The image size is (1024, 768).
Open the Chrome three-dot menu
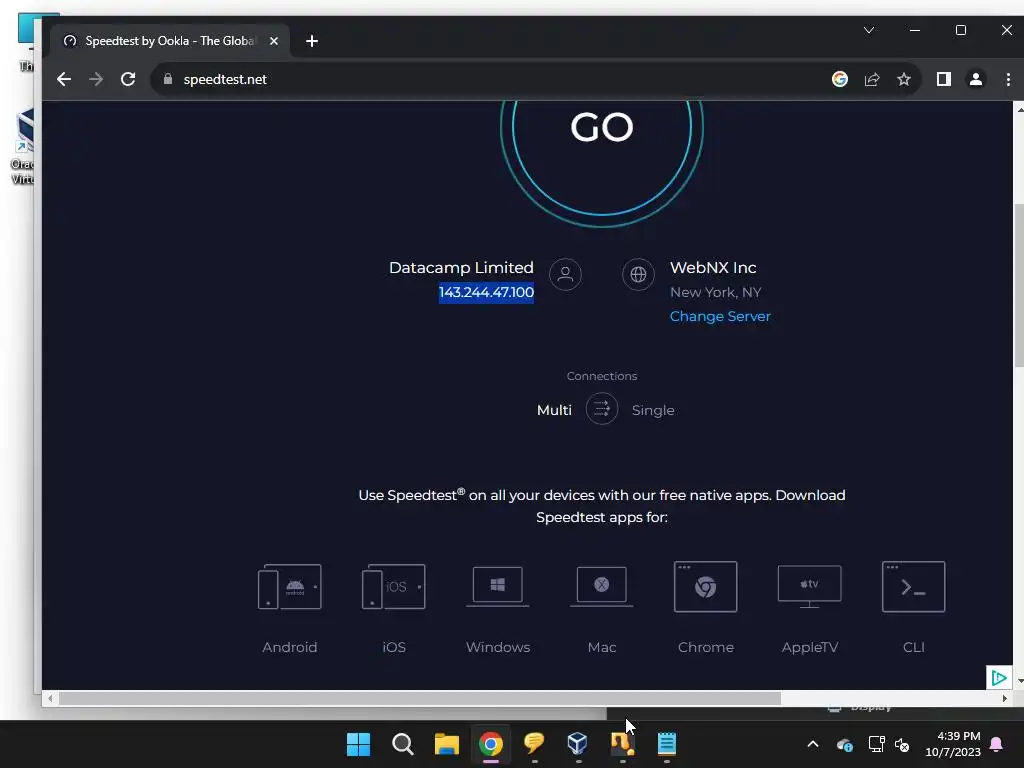tap(1008, 79)
